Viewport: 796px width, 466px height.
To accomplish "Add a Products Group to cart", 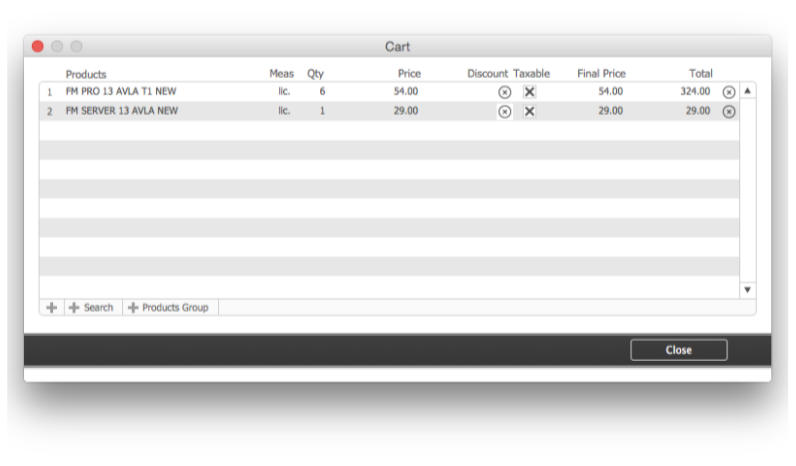I will pos(169,308).
